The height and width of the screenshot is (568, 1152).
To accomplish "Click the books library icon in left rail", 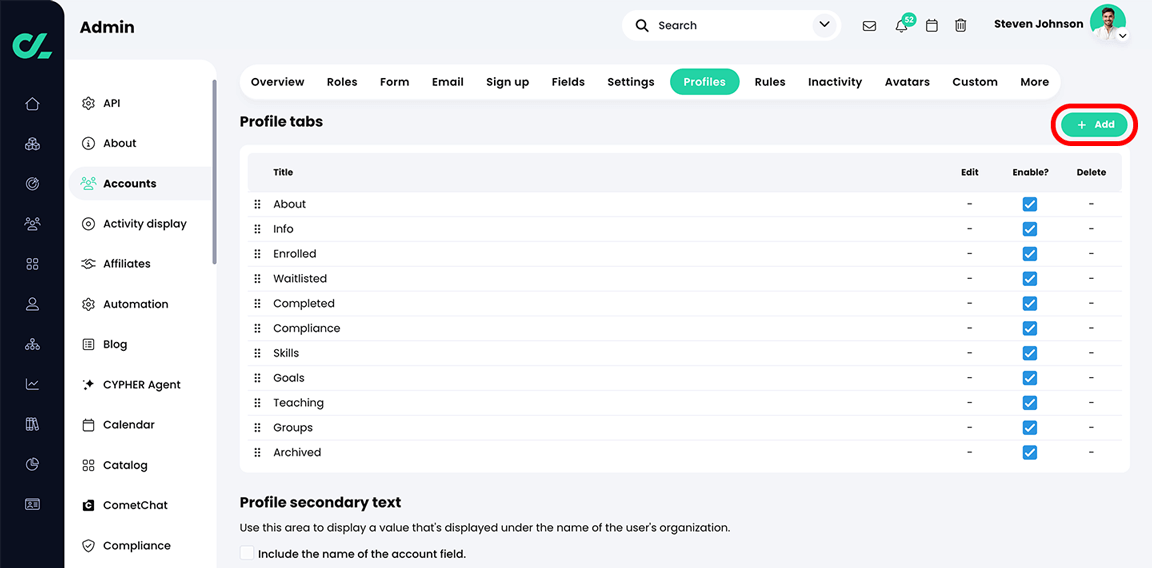I will click(x=32, y=424).
